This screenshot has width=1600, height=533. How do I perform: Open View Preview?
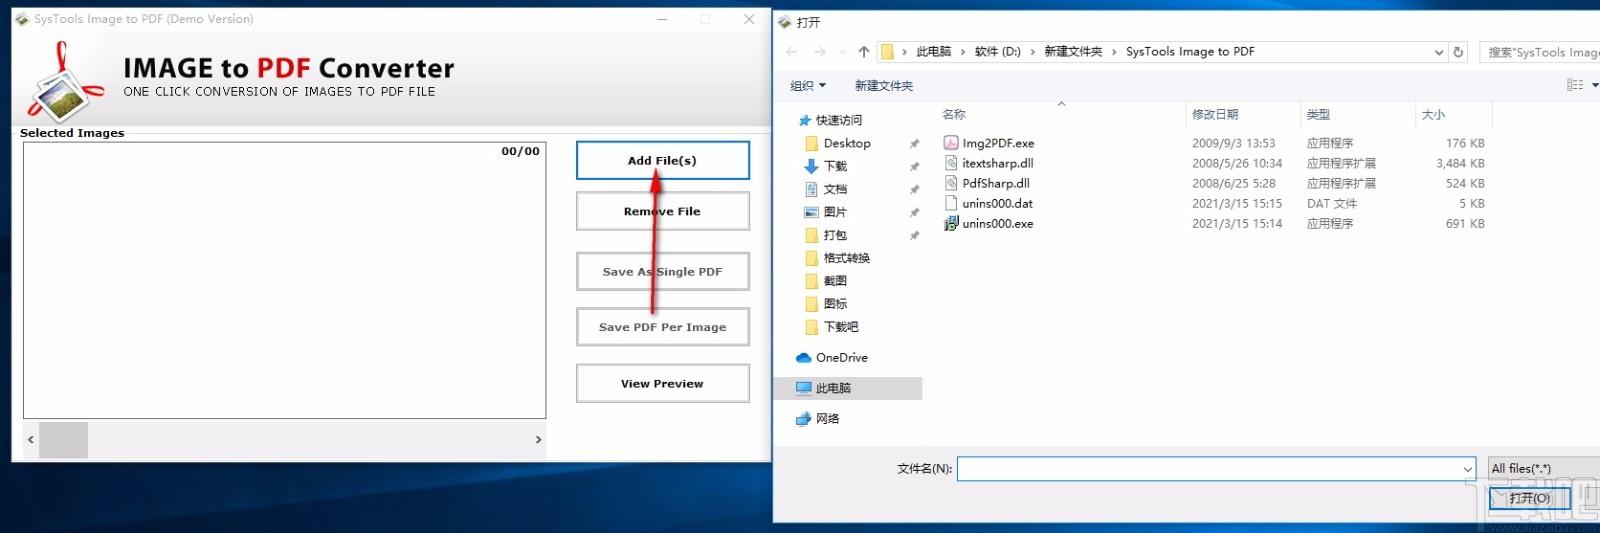pos(662,383)
